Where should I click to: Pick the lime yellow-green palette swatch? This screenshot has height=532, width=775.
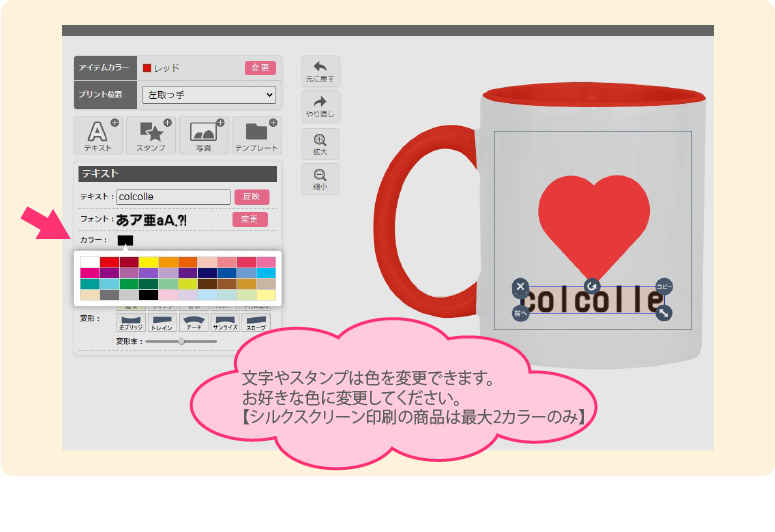[x=187, y=284]
